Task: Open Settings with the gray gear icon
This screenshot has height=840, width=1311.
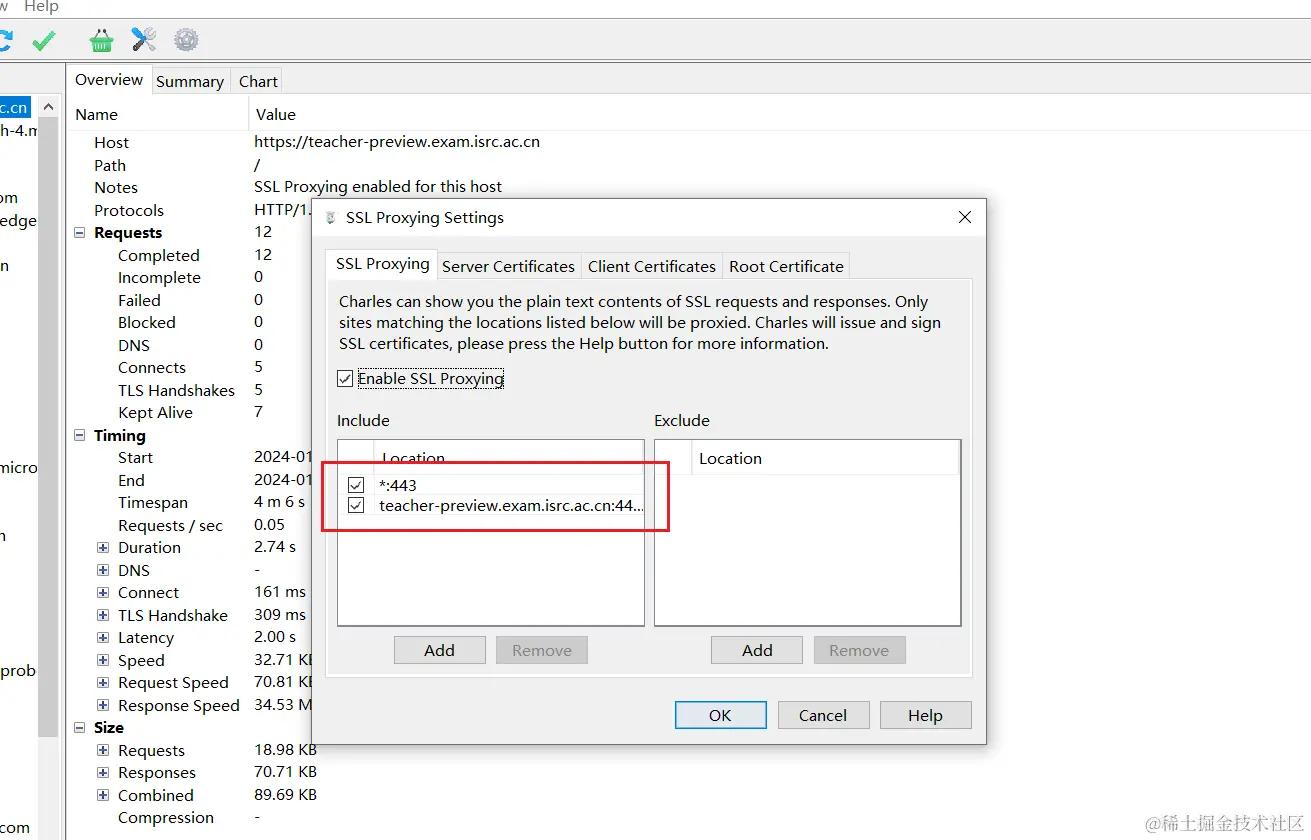Action: [186, 40]
